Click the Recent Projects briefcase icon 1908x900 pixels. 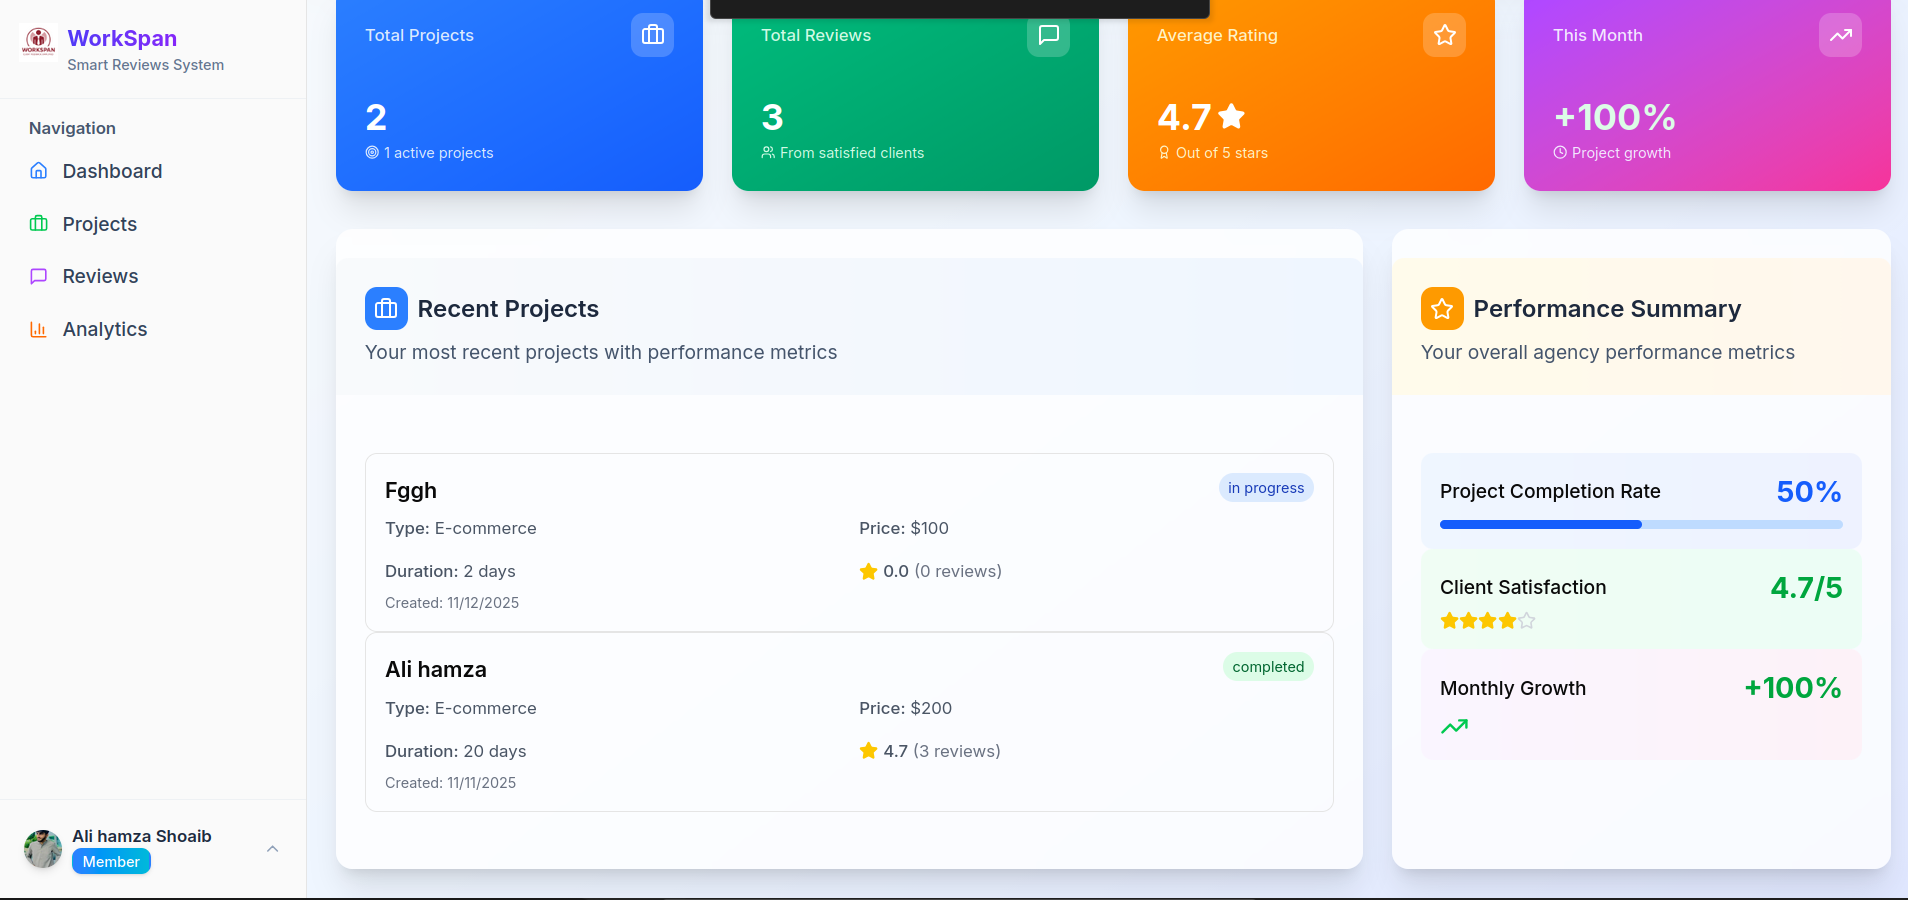[386, 308]
